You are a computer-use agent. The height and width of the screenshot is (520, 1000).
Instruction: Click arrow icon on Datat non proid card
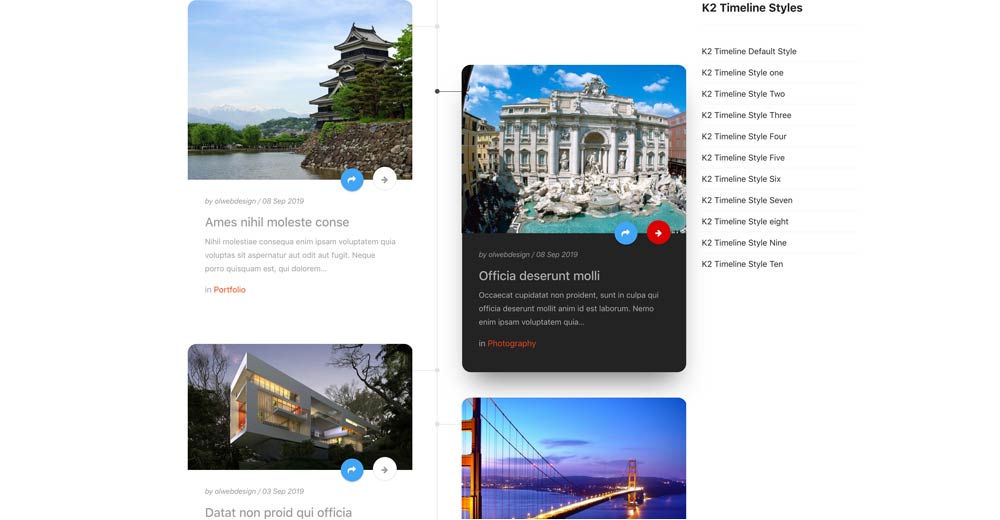coord(385,470)
